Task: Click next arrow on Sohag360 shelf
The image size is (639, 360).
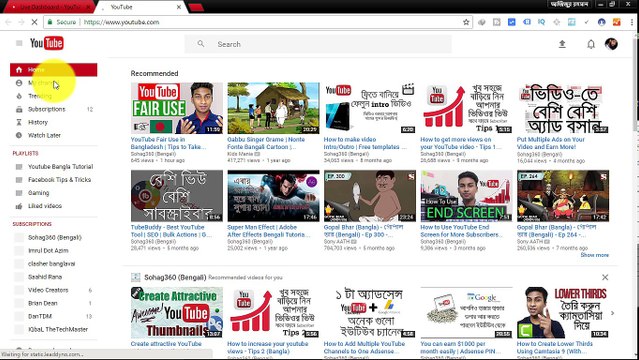Action: (x=612, y=313)
